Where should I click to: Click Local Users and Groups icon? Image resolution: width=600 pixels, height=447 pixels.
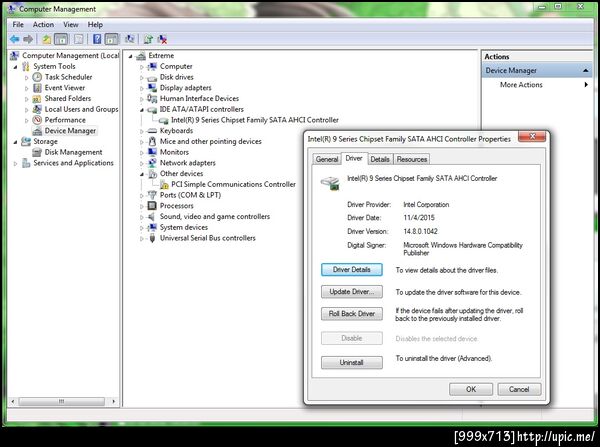click(37, 109)
